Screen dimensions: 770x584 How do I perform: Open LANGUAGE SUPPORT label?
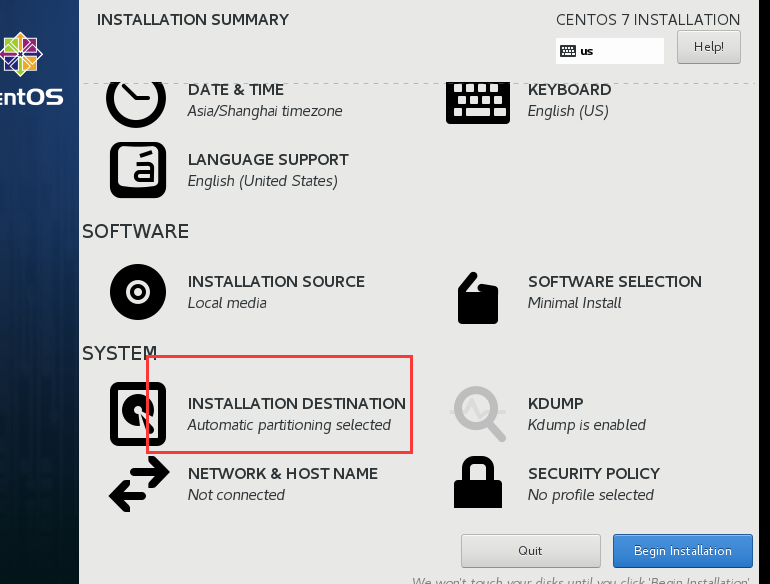click(268, 160)
